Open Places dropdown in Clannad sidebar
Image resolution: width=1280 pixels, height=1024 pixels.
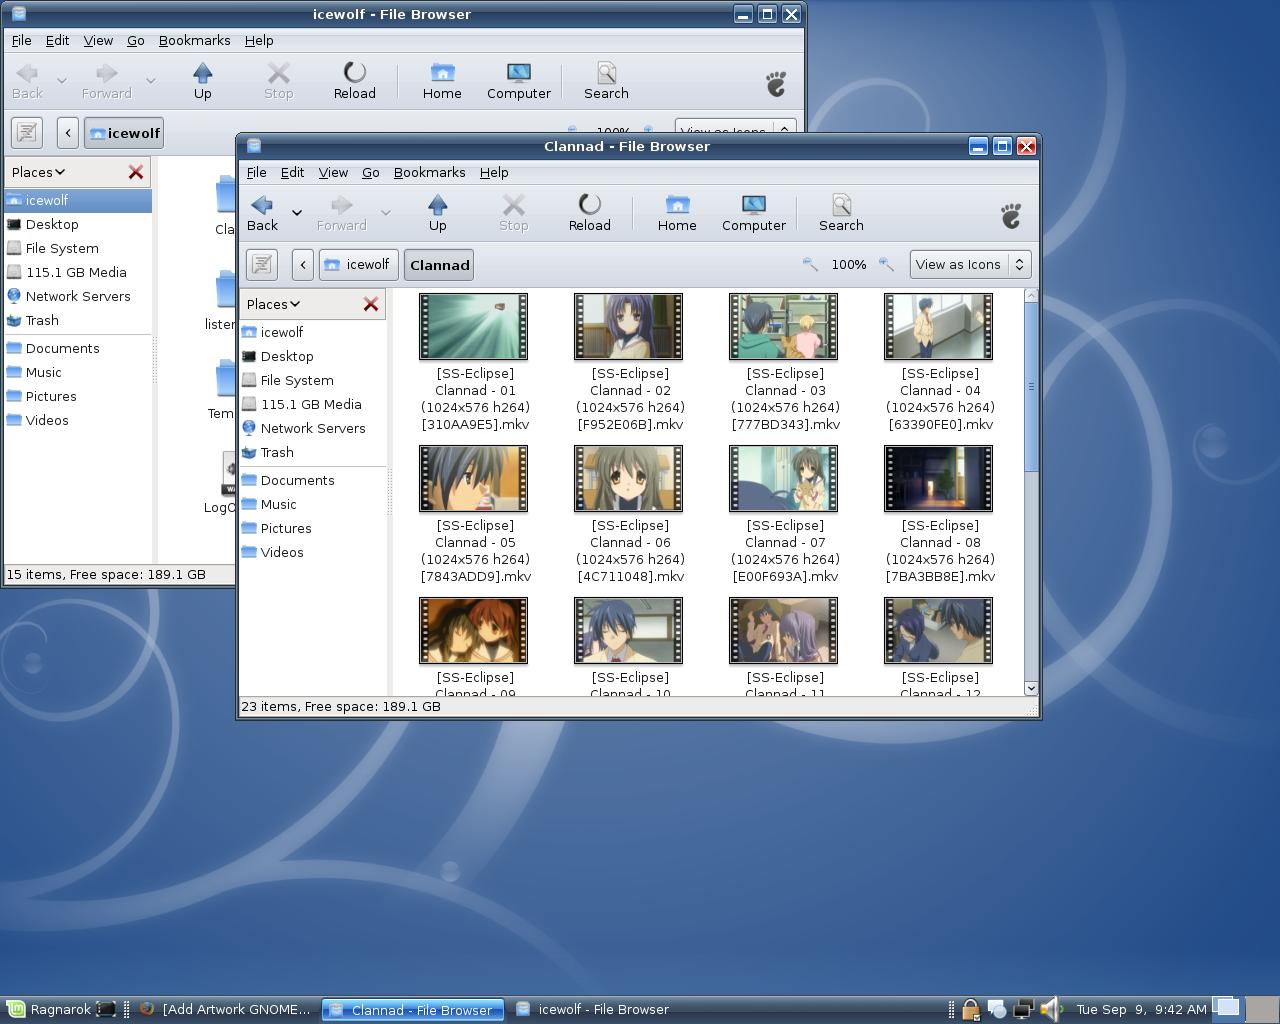point(273,304)
